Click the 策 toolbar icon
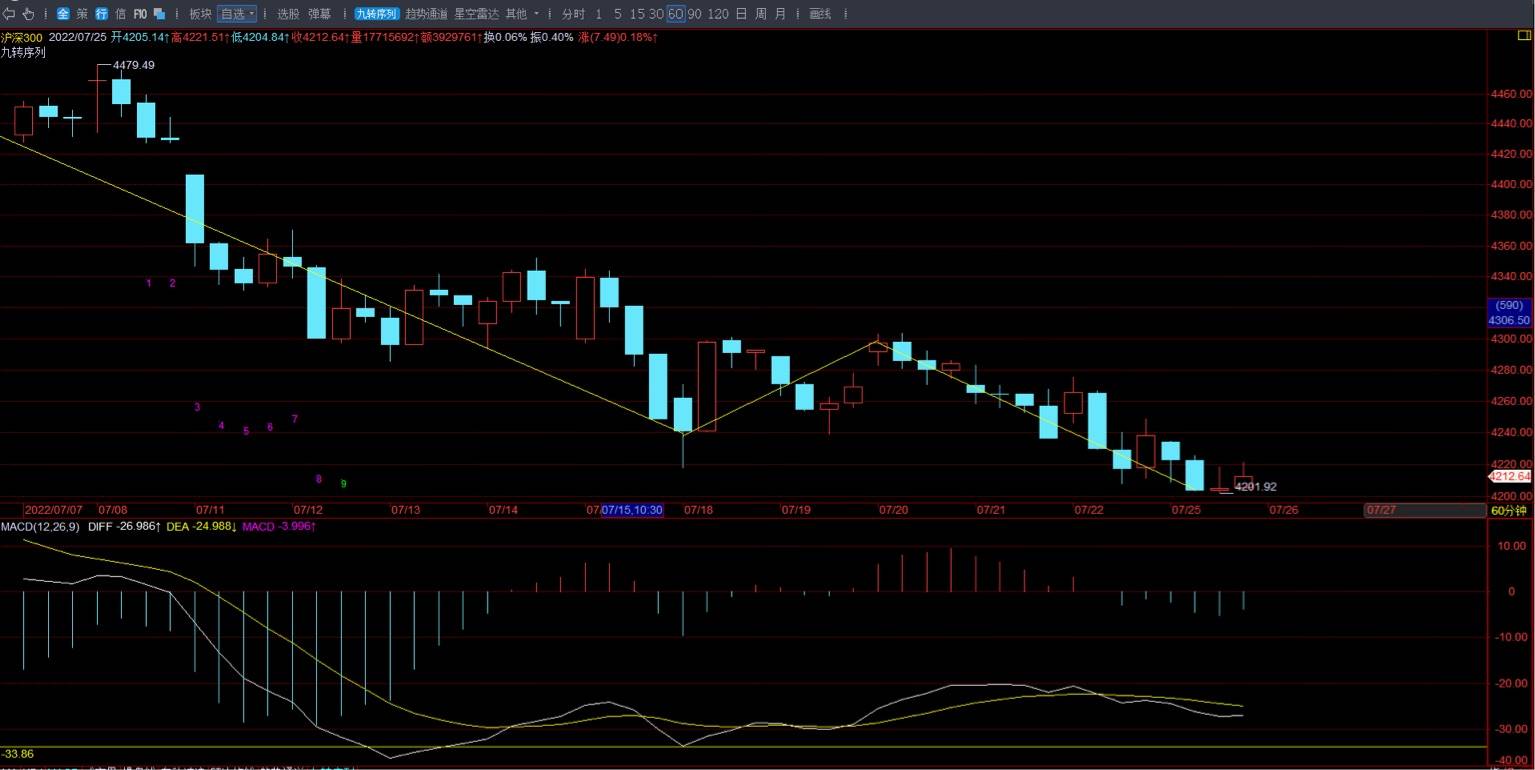Viewport: 1535px width, 770px height. click(x=82, y=14)
